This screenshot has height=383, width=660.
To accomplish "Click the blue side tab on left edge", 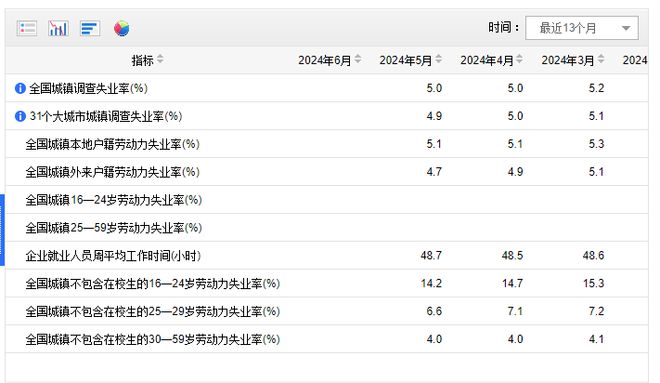I will [2, 230].
